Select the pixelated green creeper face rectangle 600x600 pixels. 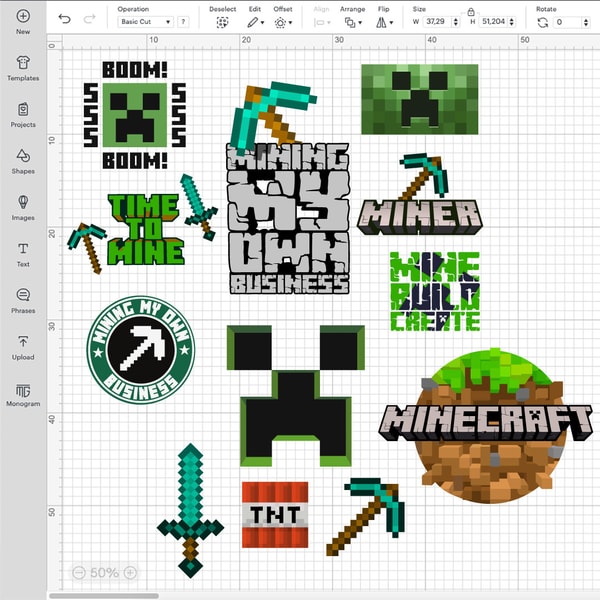[x=420, y=99]
